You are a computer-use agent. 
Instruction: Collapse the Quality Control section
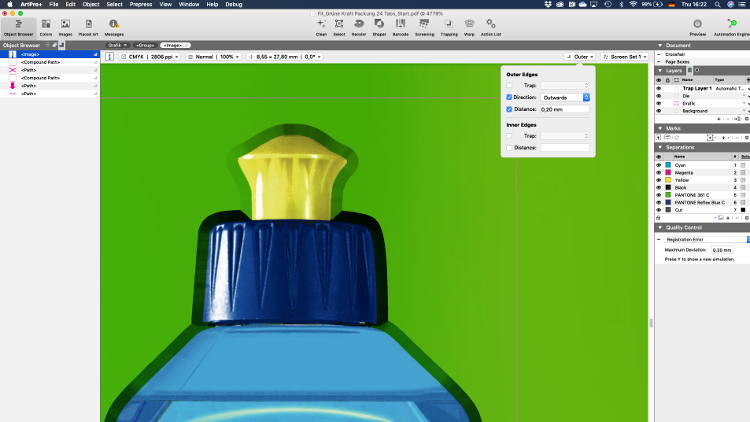click(x=661, y=227)
